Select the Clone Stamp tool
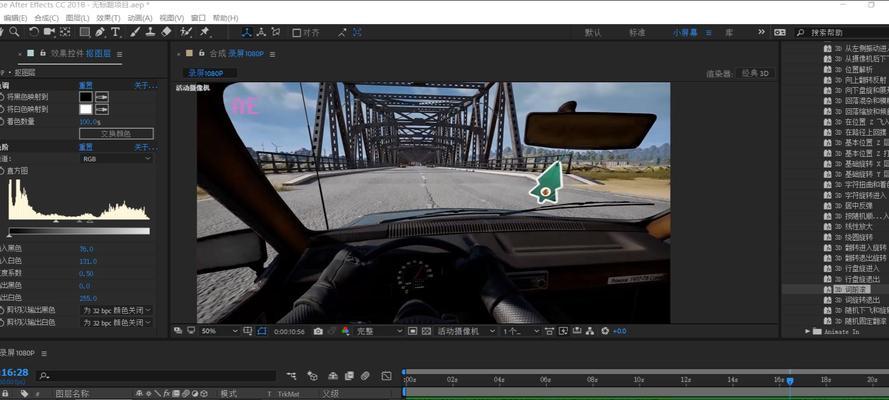This screenshot has width=889, height=400. tap(150, 32)
